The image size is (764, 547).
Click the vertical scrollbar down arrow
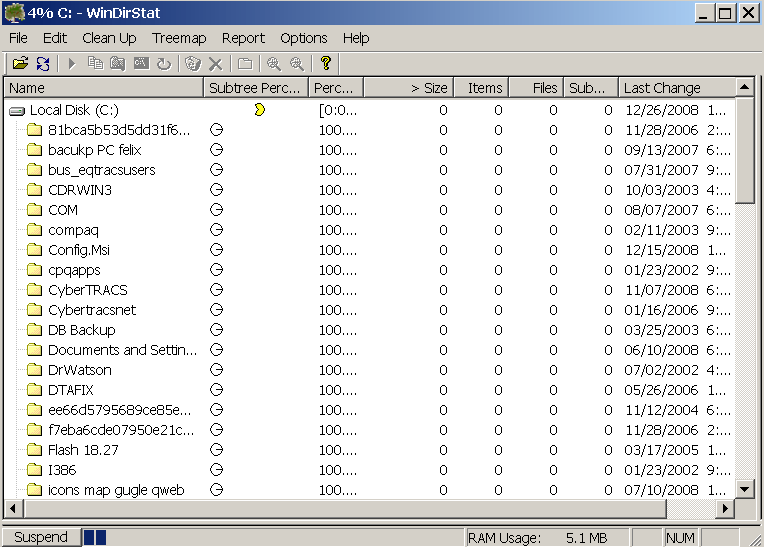[x=745, y=489]
